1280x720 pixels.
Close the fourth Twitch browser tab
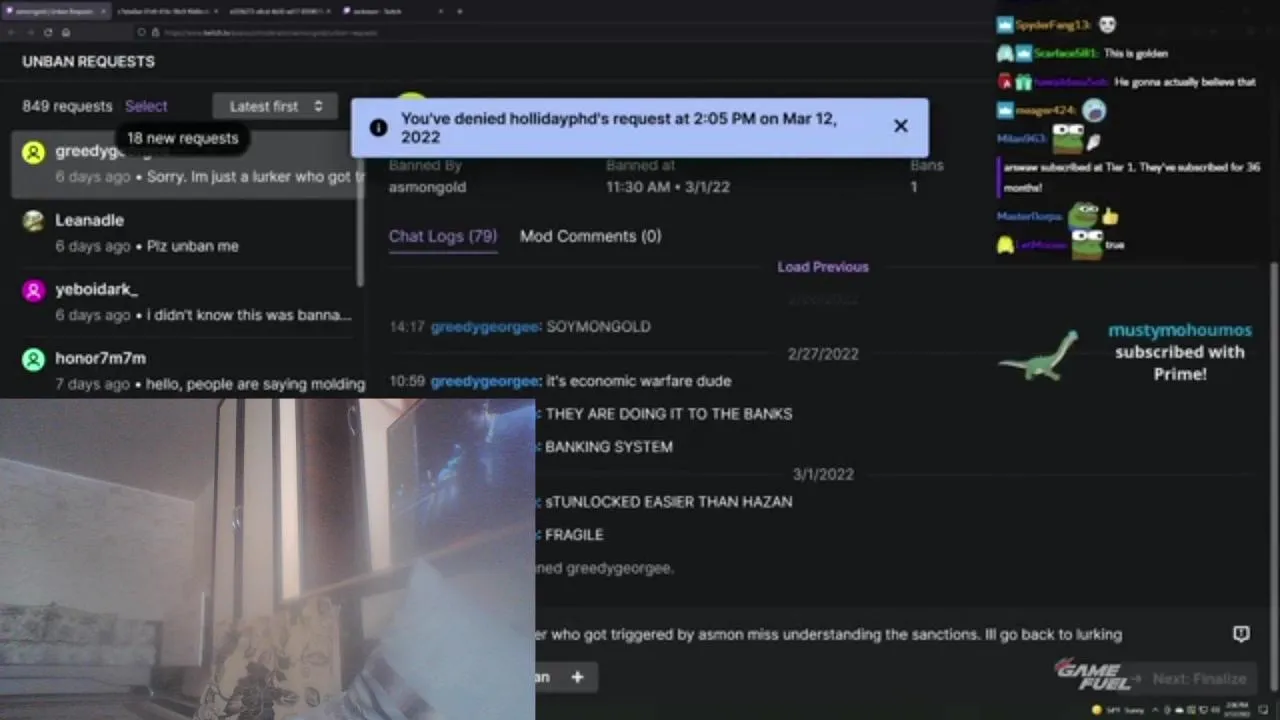440,11
